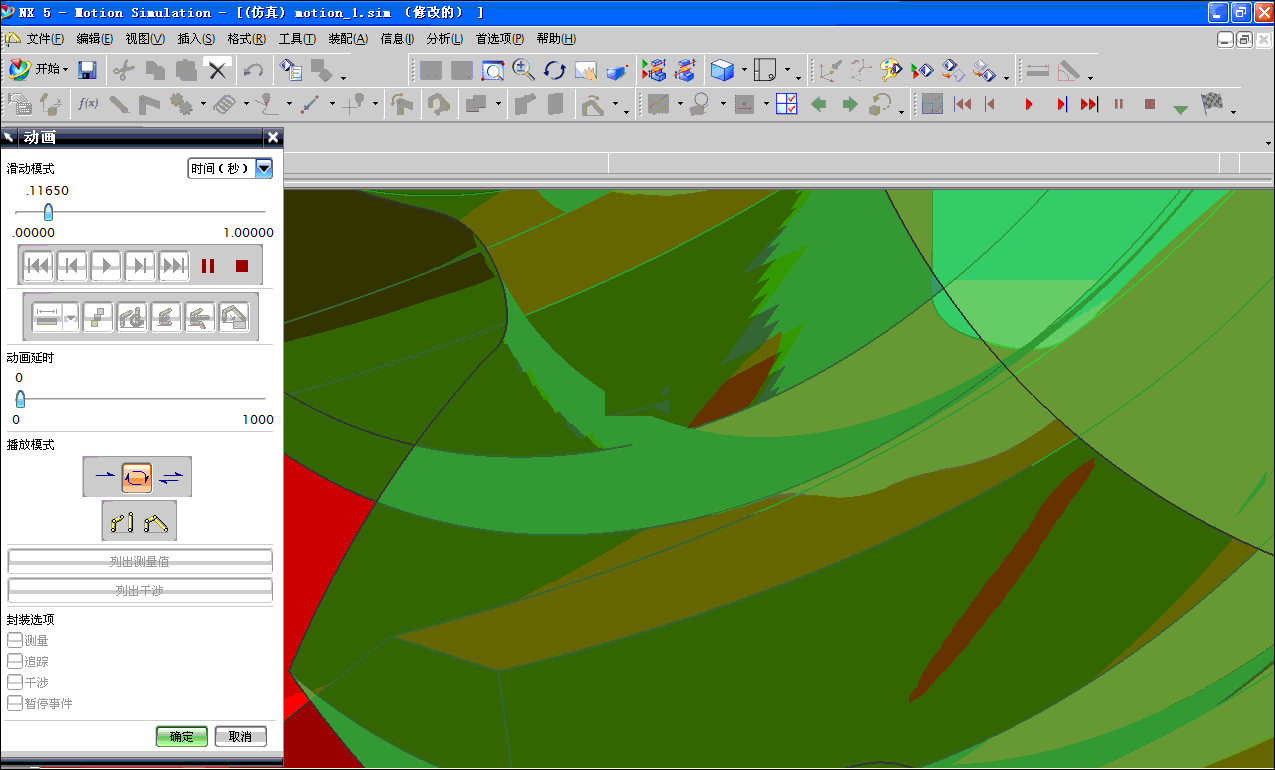Click the 取消 button
Image resolution: width=1275 pixels, height=770 pixels.
[x=241, y=737]
